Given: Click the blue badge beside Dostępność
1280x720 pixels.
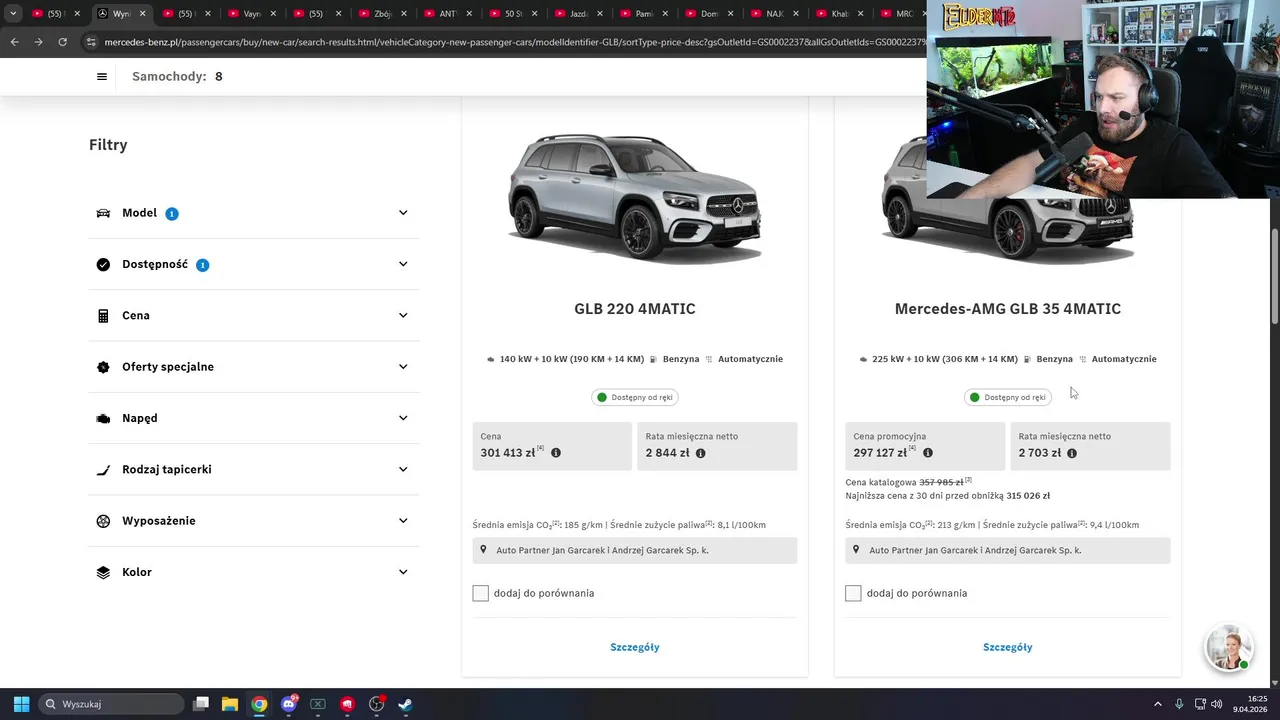Looking at the screenshot, I should [x=202, y=265].
